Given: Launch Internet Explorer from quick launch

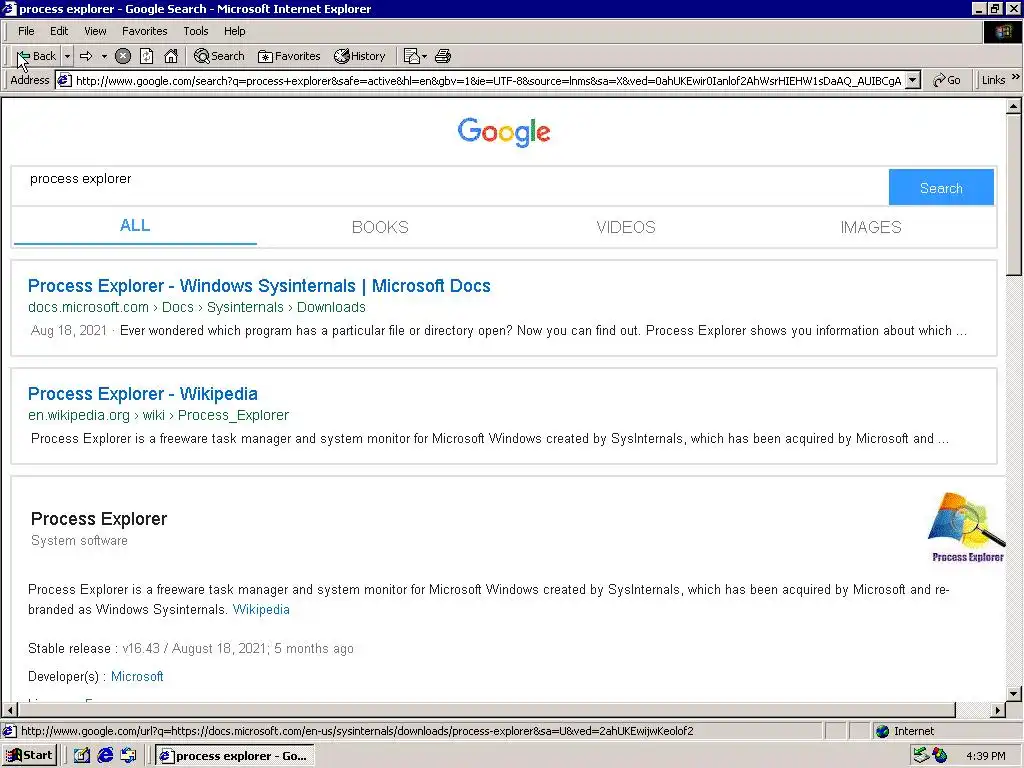Looking at the screenshot, I should tap(105, 756).
